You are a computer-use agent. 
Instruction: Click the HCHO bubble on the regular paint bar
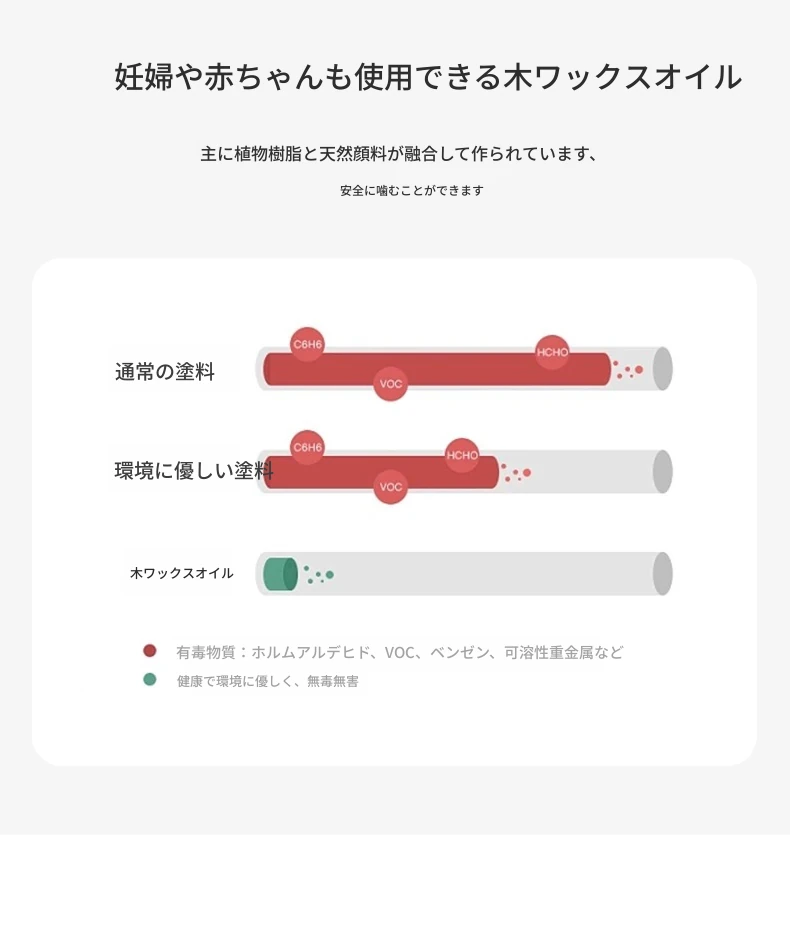coord(552,352)
